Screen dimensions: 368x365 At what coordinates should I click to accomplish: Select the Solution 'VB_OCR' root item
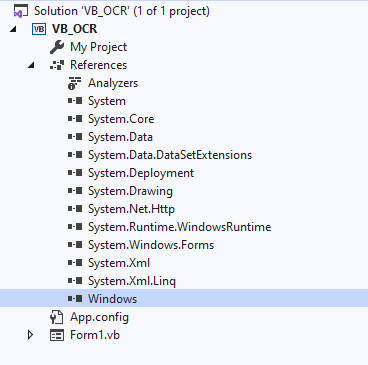[x=122, y=11]
